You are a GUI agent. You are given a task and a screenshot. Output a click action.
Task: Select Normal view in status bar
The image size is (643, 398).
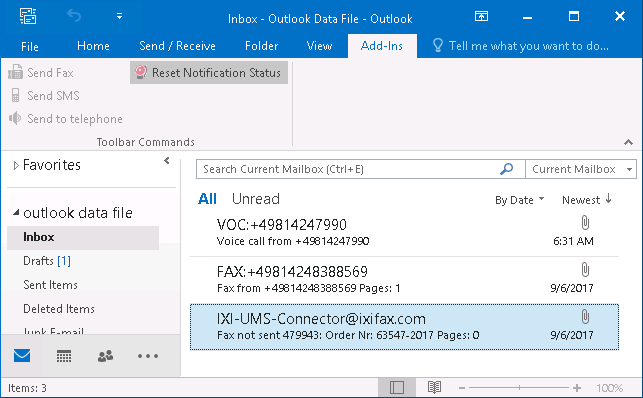397,388
